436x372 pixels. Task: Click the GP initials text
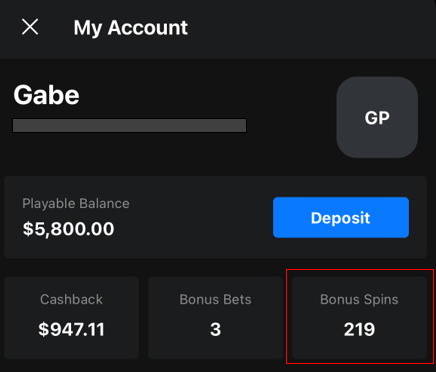(x=377, y=118)
